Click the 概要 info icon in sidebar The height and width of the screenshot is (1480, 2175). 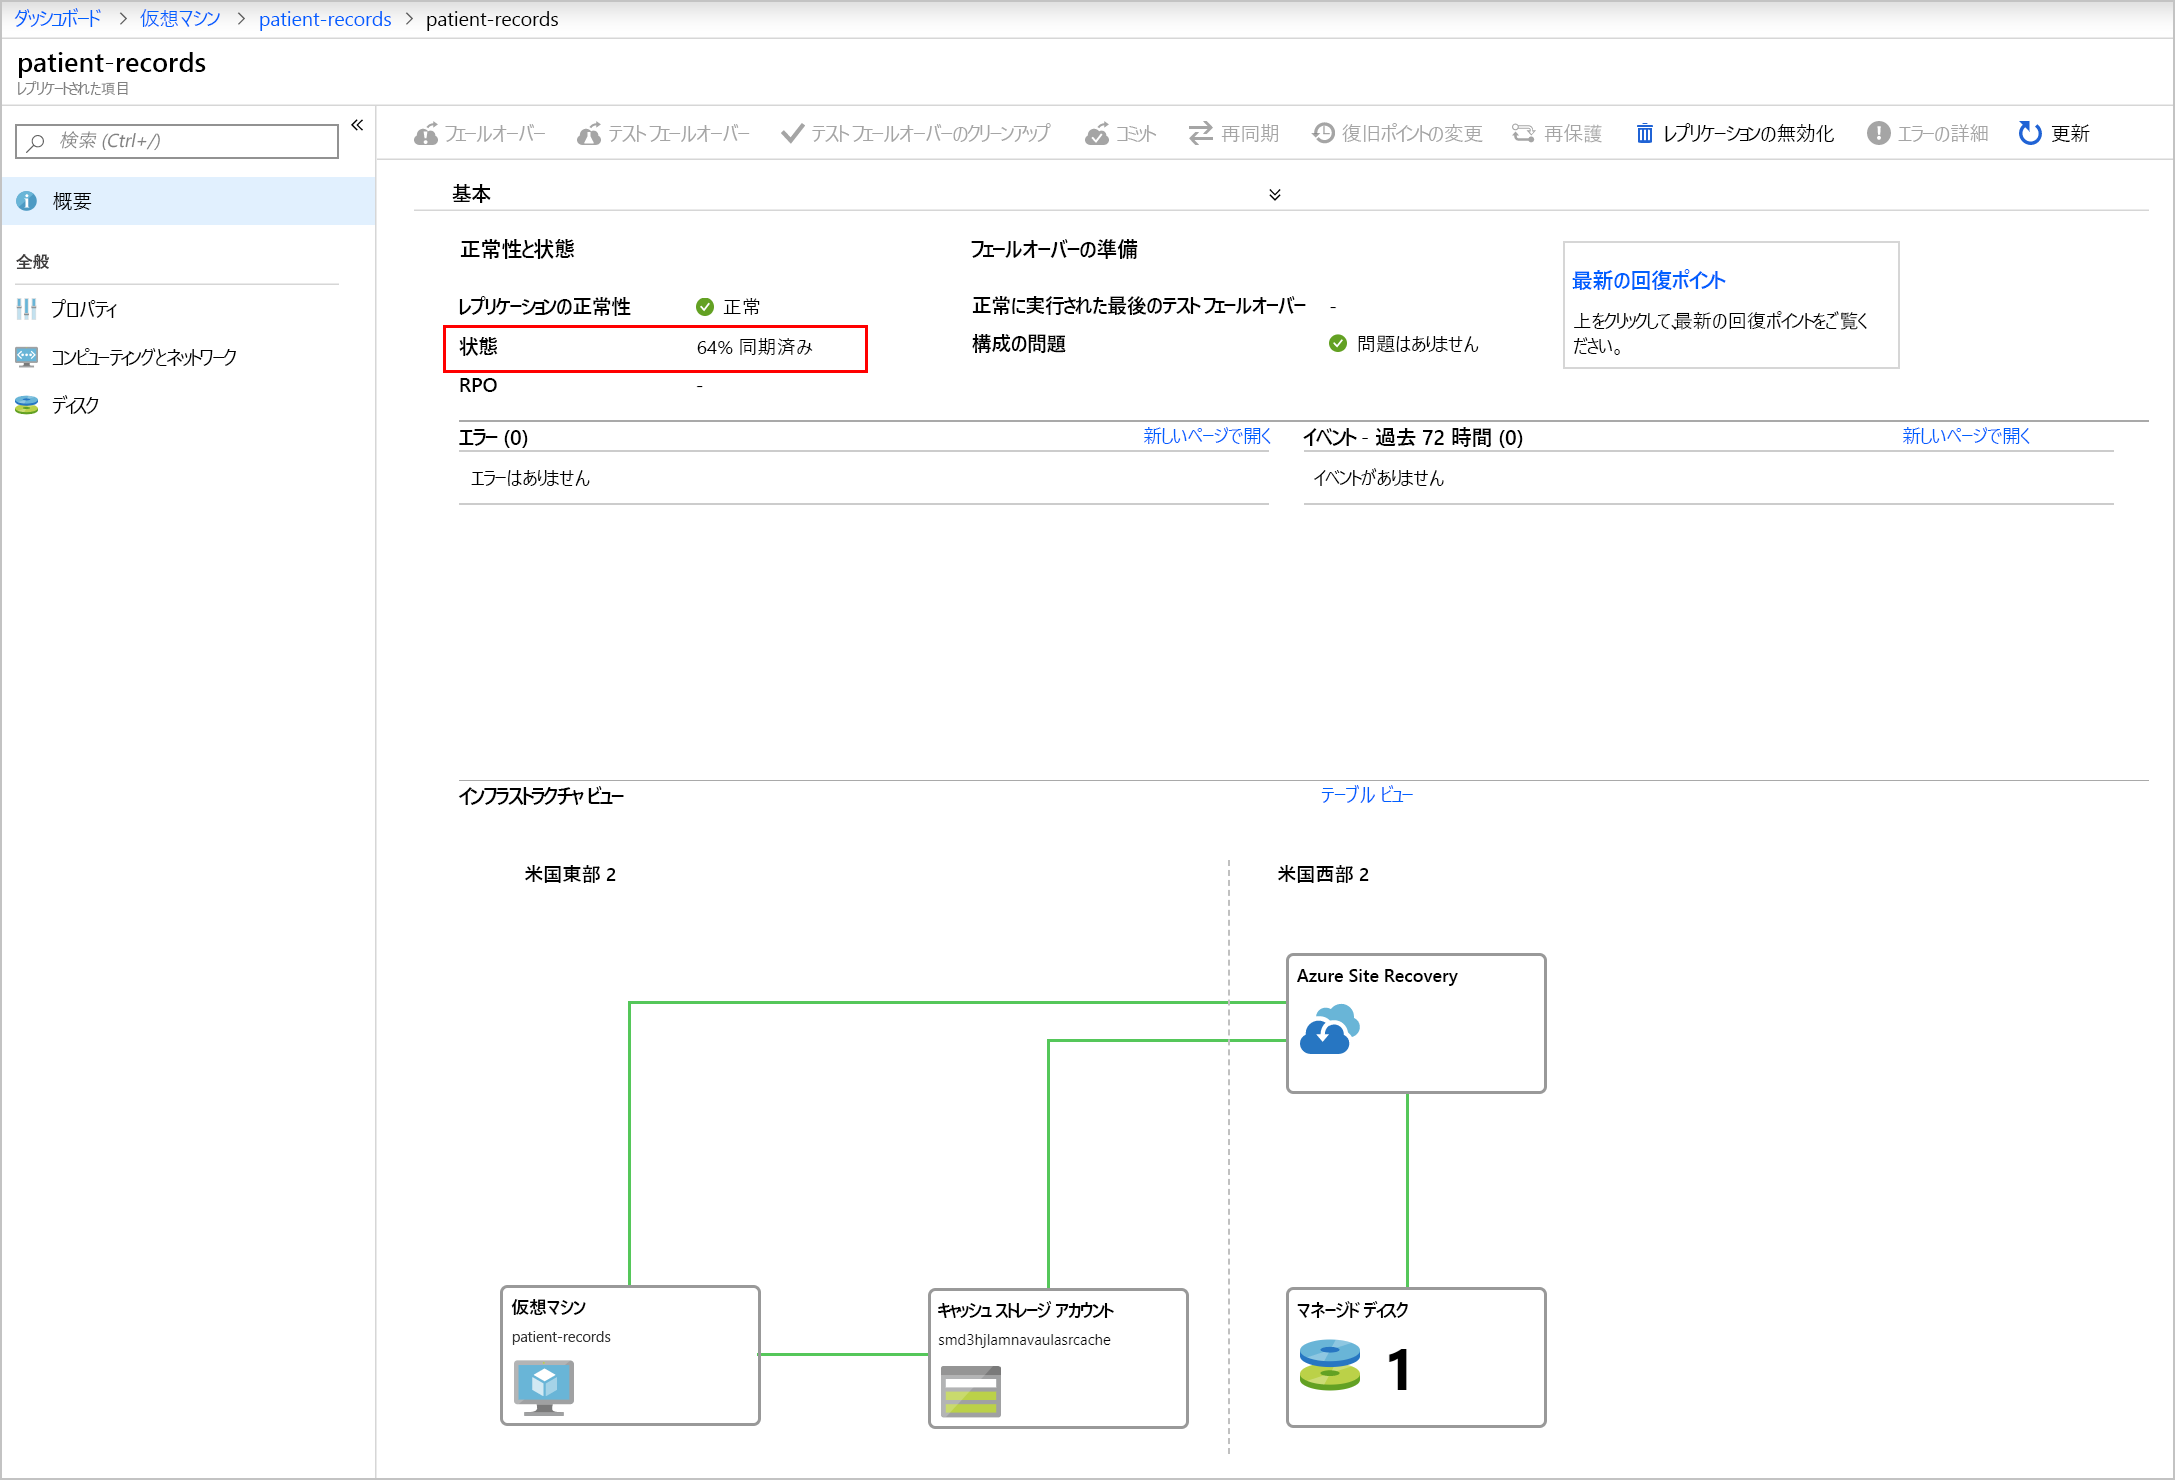tap(27, 201)
